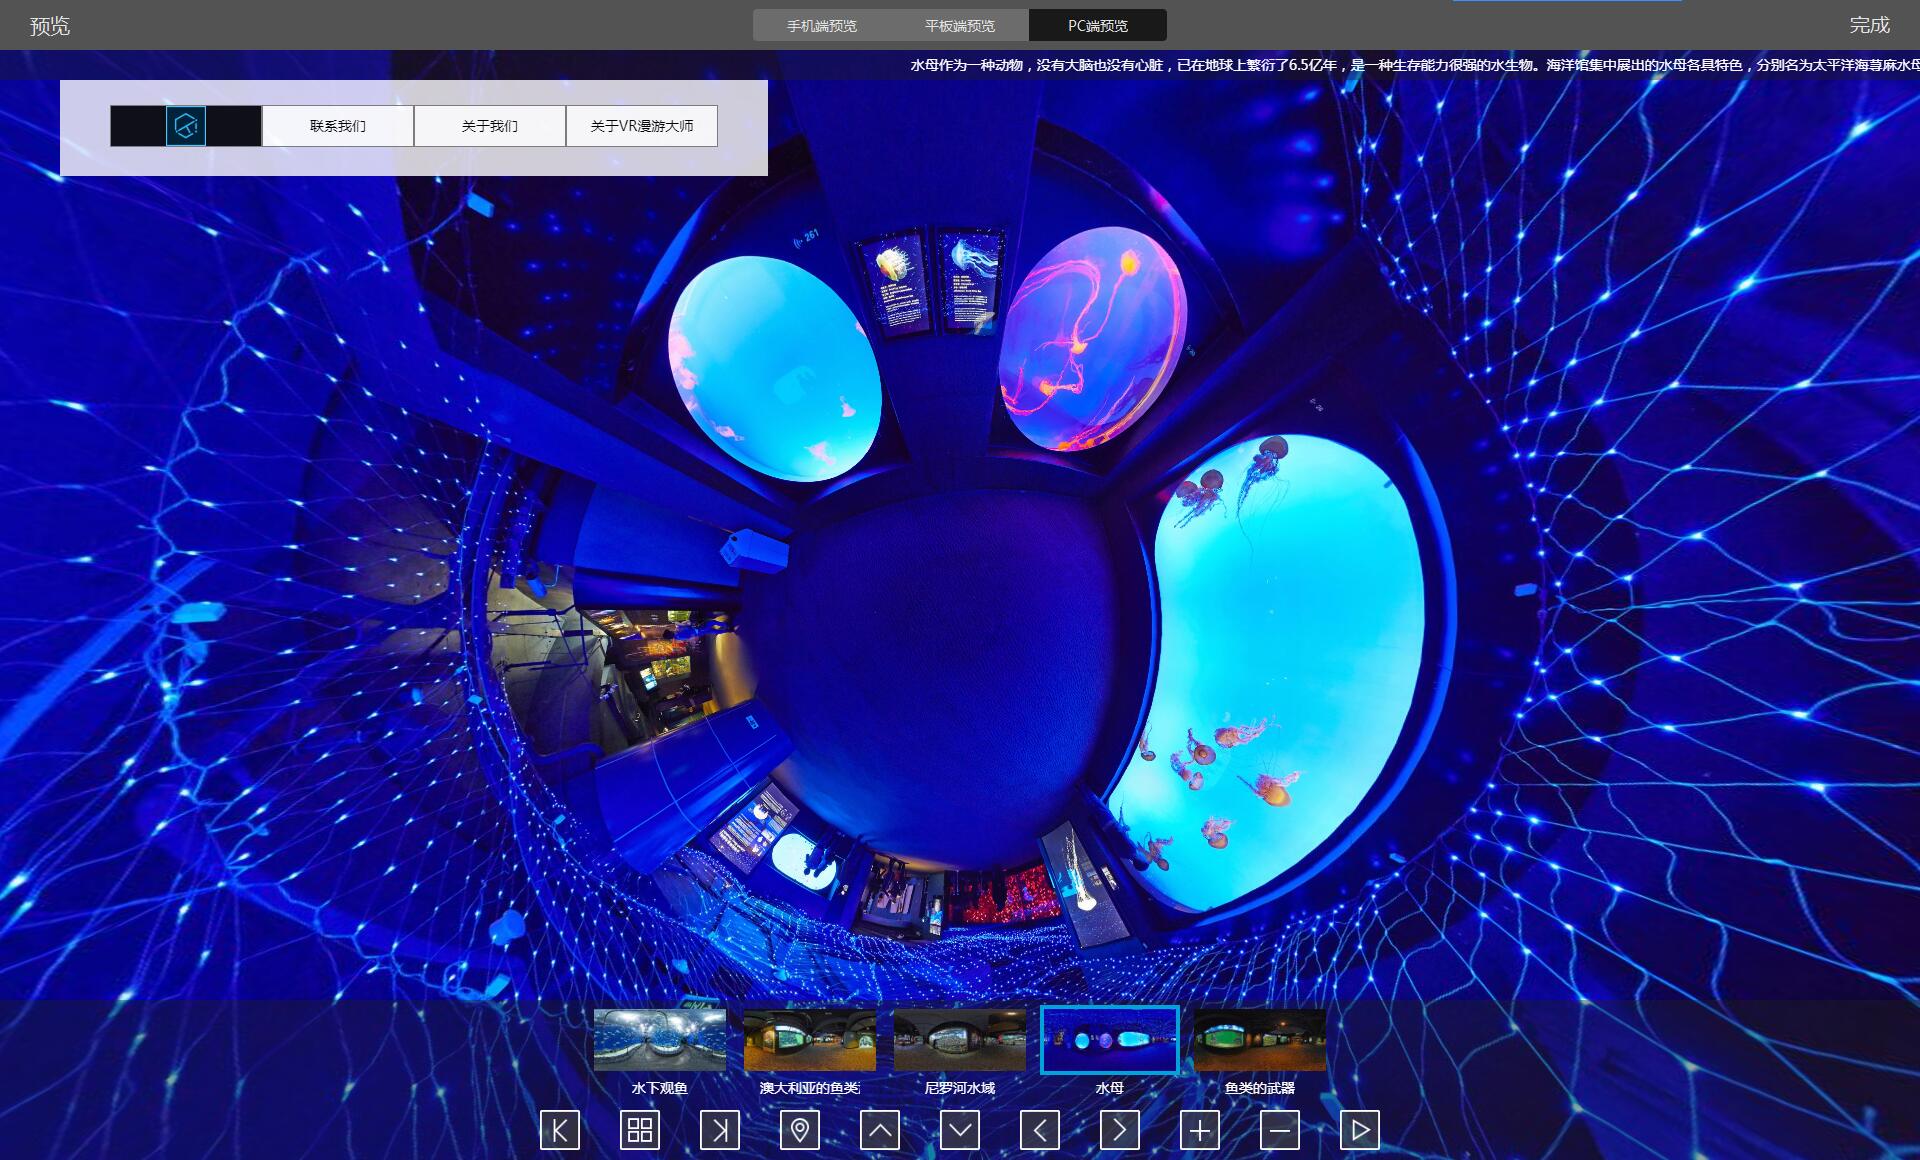The height and width of the screenshot is (1160, 1920).
Task: Switch to 手机端预览 tab
Action: click(822, 25)
